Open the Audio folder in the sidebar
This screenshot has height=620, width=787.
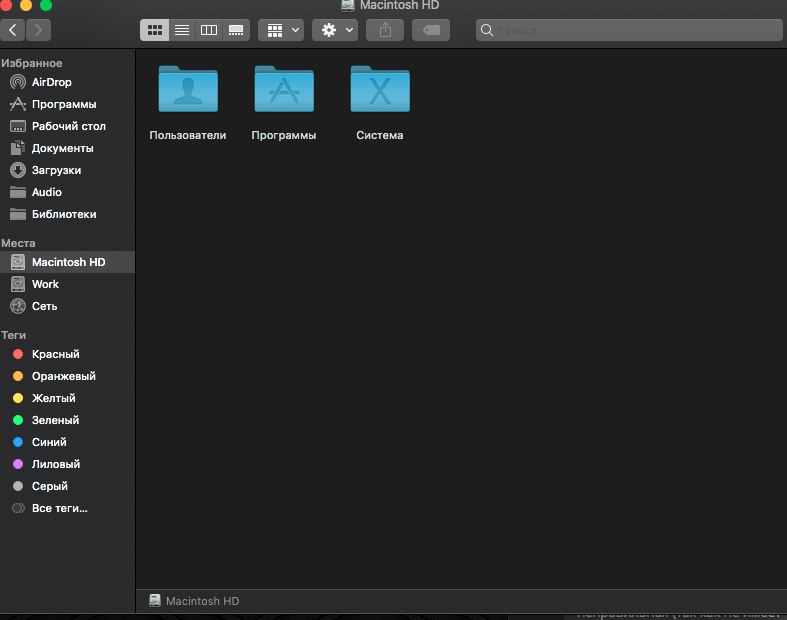tap(67, 192)
